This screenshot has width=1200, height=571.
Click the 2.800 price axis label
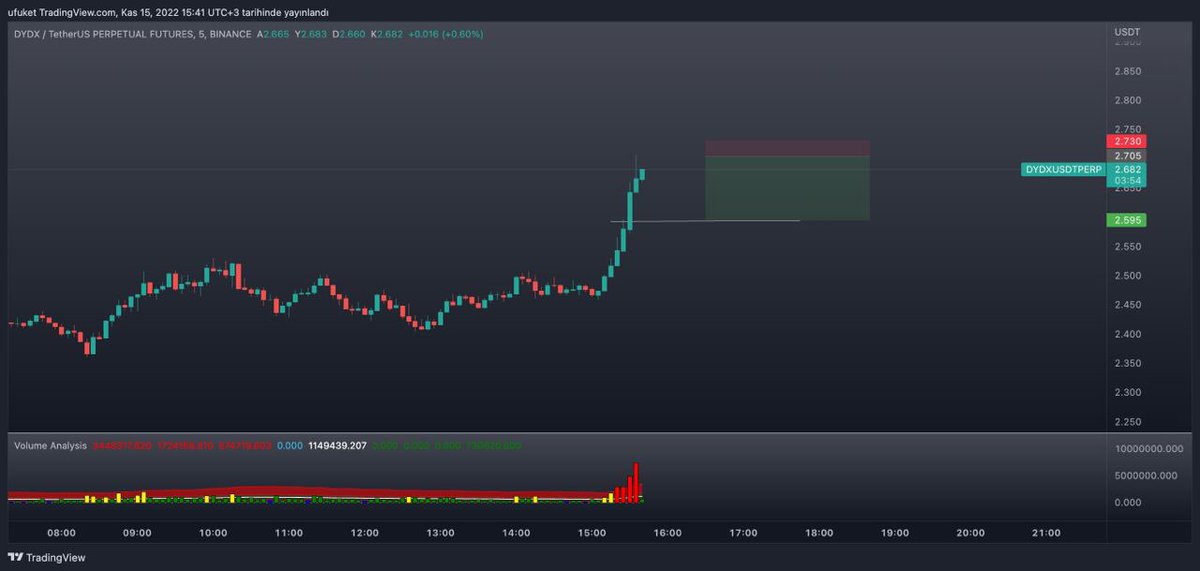[x=1128, y=101]
